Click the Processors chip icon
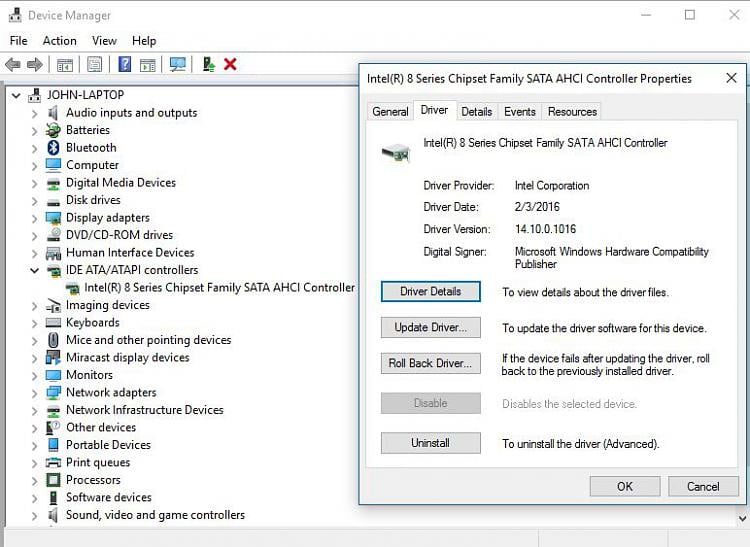The width and height of the screenshot is (750, 547). pos(53,480)
